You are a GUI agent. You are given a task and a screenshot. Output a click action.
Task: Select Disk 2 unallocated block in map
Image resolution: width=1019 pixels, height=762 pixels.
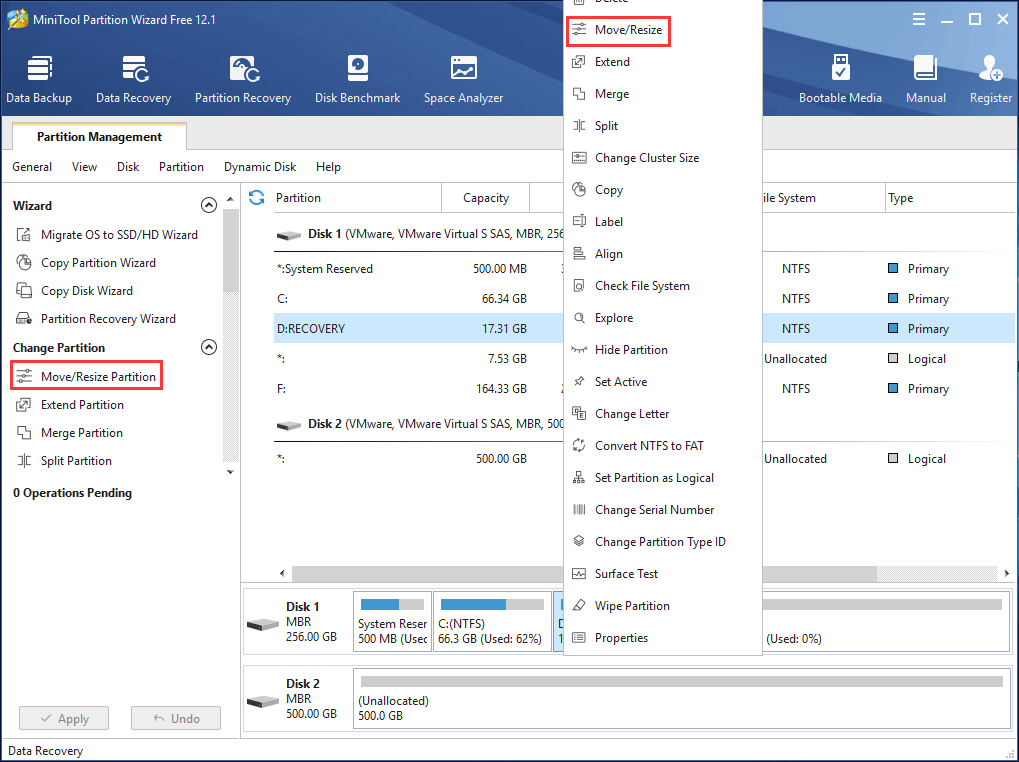682,698
